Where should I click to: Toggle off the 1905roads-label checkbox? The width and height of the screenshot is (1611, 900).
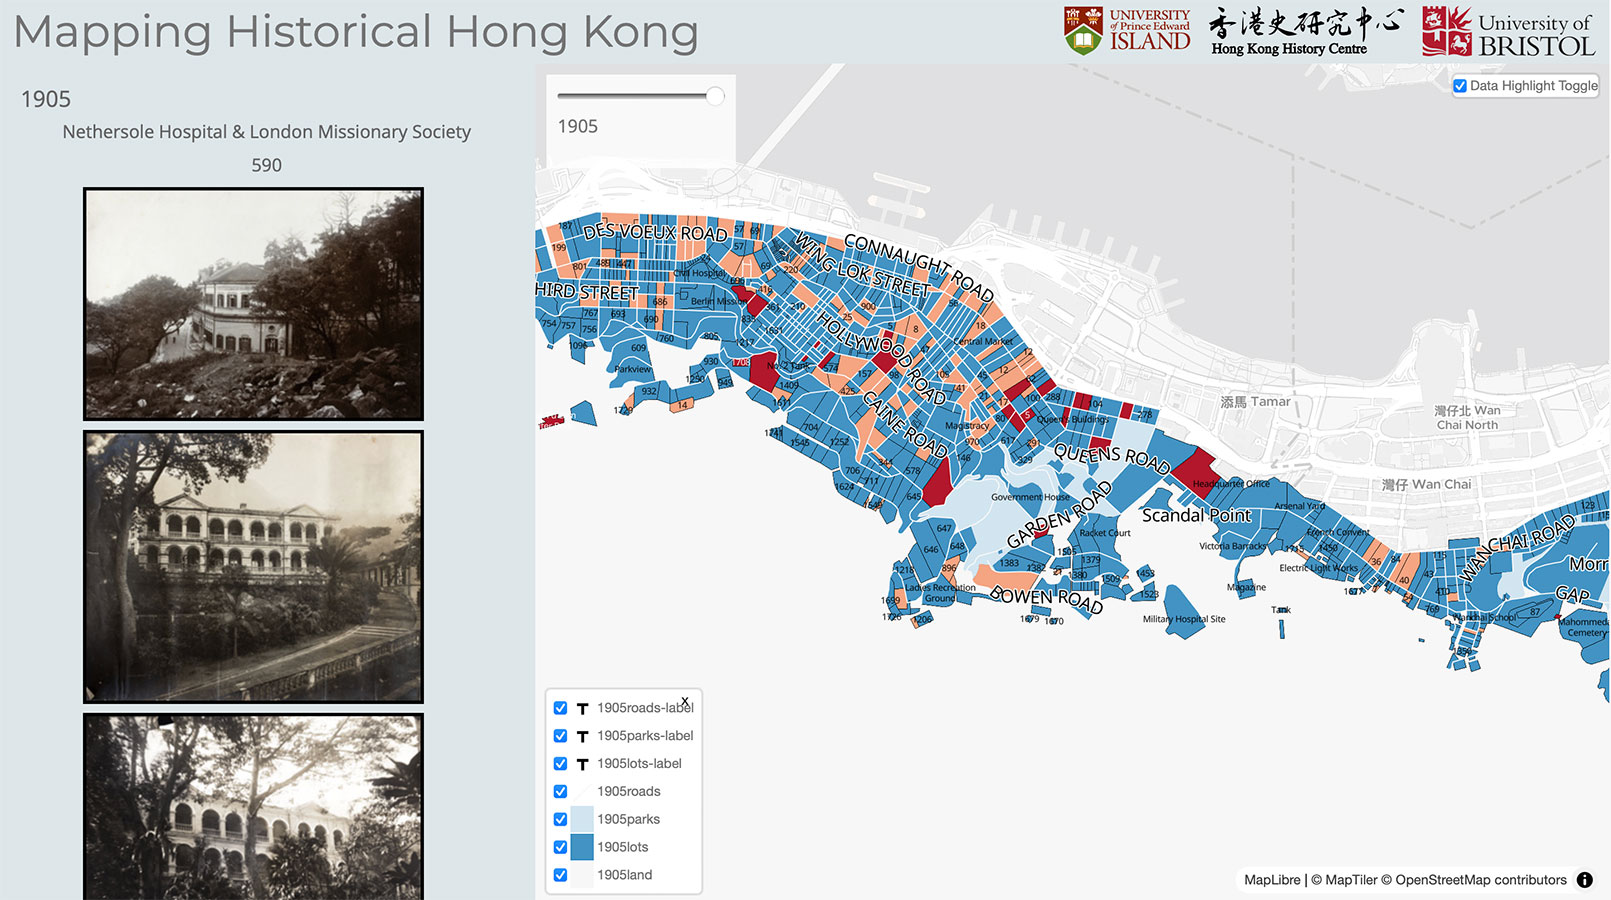pos(560,708)
